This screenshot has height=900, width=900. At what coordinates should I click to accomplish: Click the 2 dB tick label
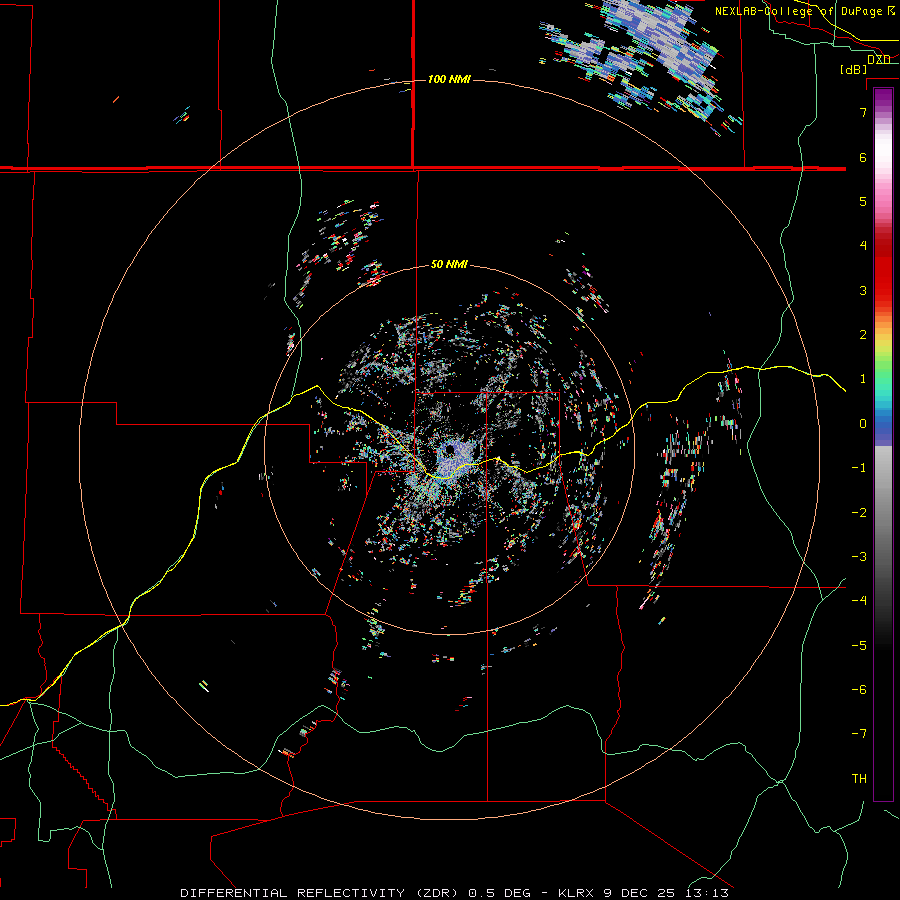[x=863, y=335]
